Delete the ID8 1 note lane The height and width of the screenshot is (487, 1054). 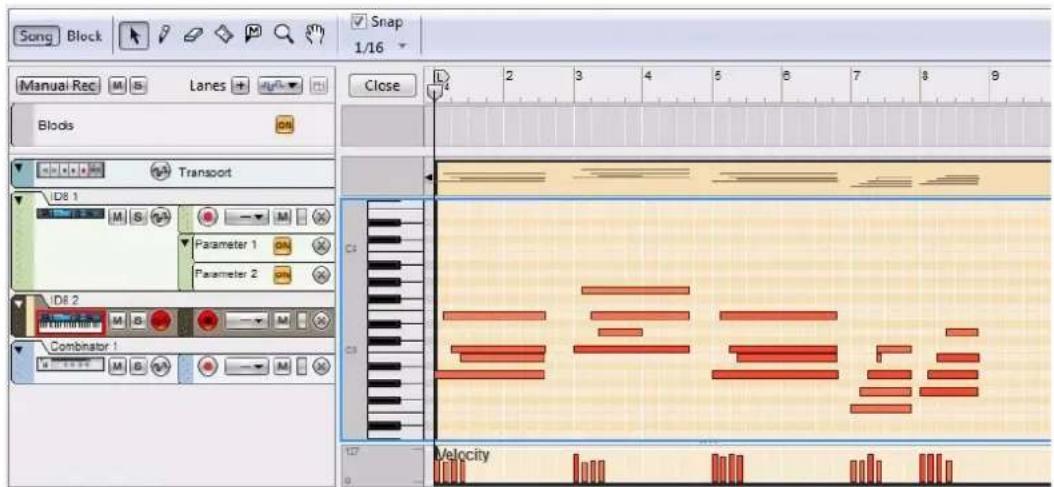[322, 217]
